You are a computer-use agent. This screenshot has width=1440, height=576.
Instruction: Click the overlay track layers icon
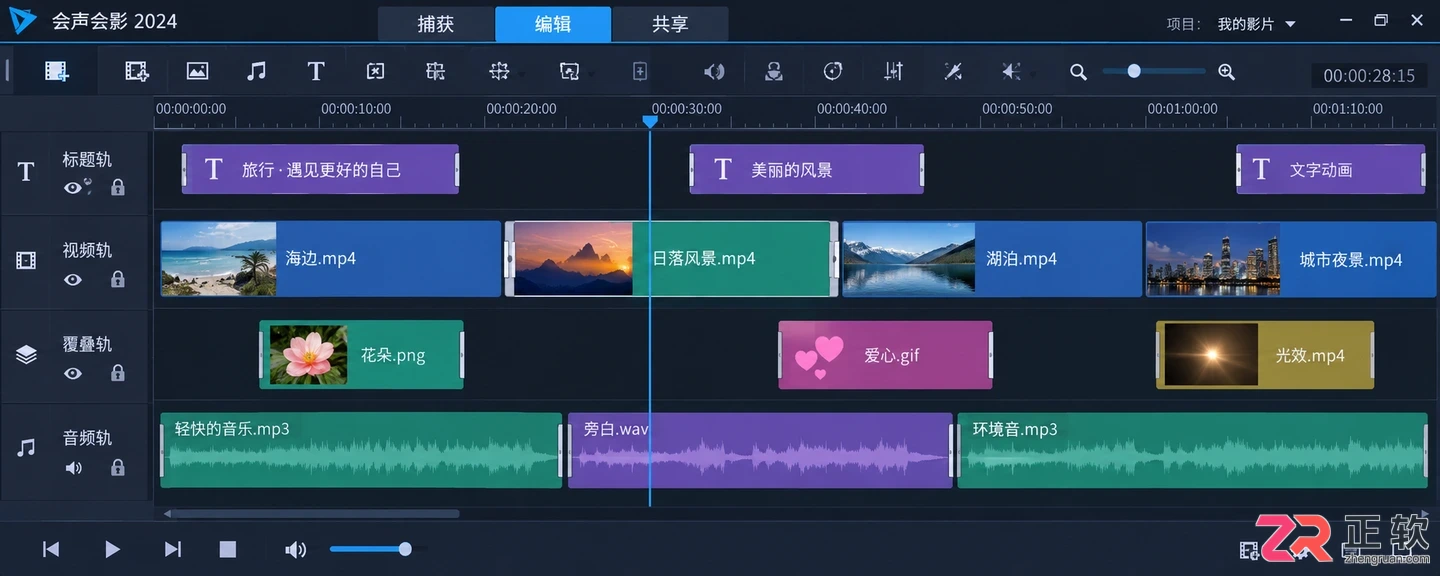[x=26, y=354]
